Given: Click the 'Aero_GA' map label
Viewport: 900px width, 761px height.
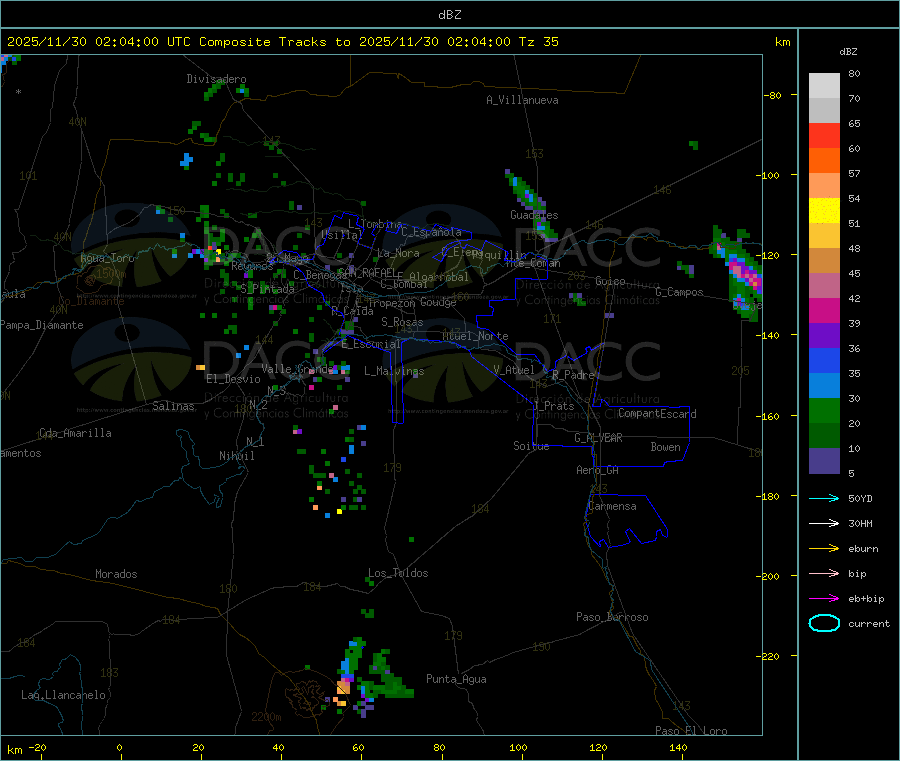Looking at the screenshot, I should 598,470.
